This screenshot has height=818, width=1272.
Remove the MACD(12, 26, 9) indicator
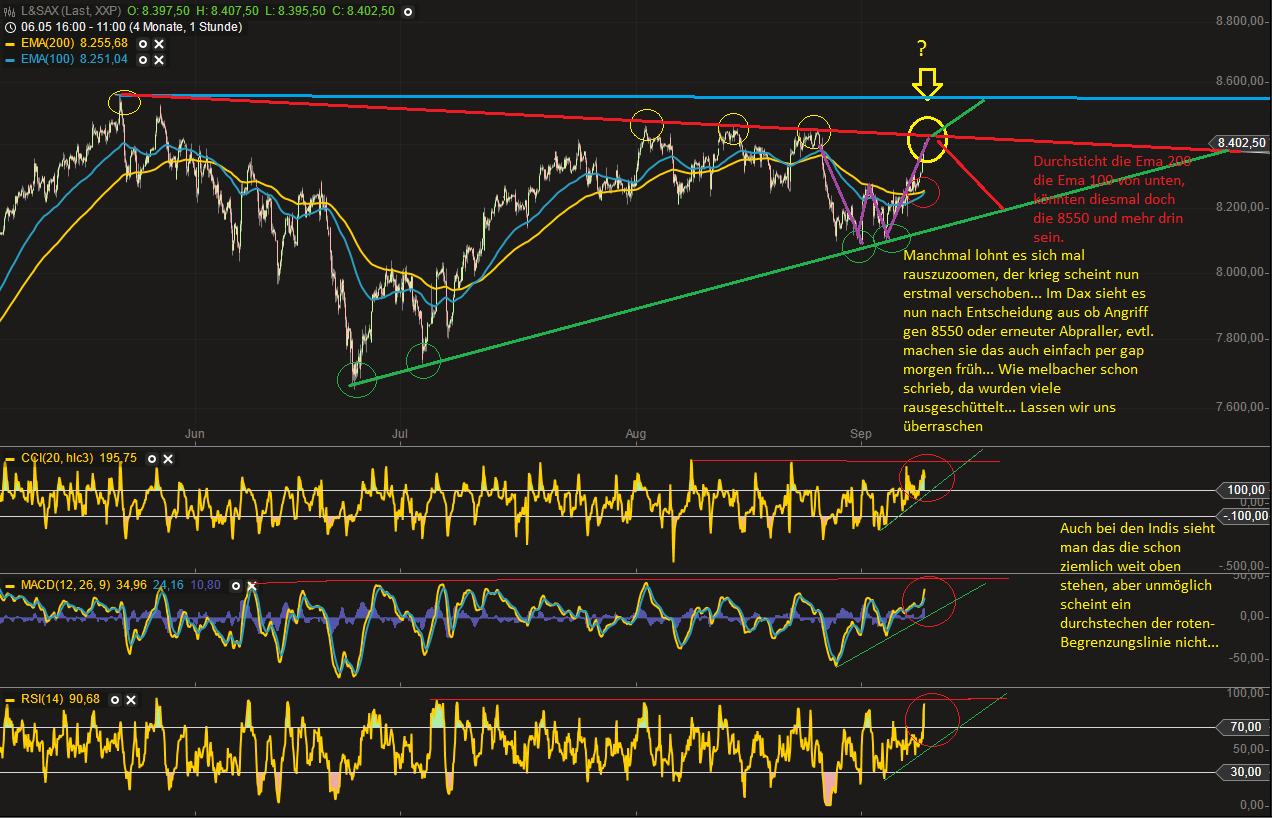[251, 585]
